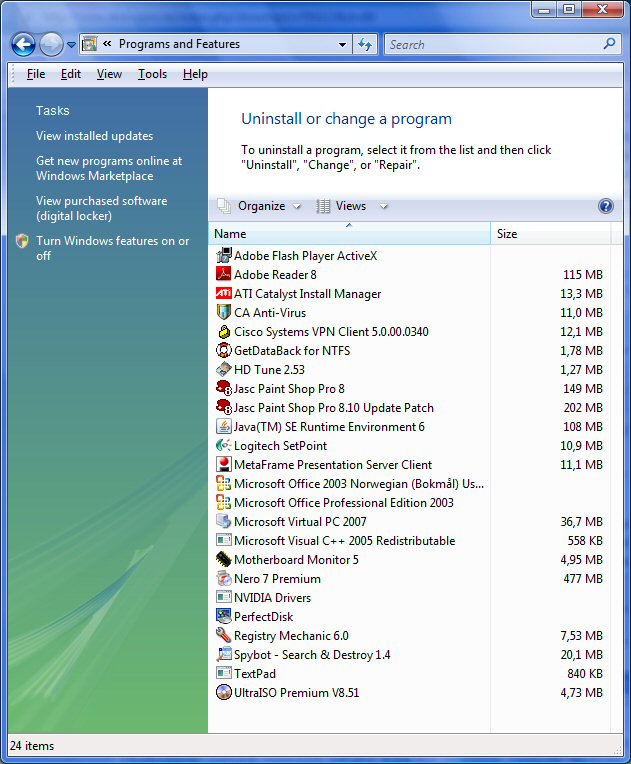The height and width of the screenshot is (764, 631).
Task: Select the Adobe Reader 8 row name
Action: [x=275, y=275]
